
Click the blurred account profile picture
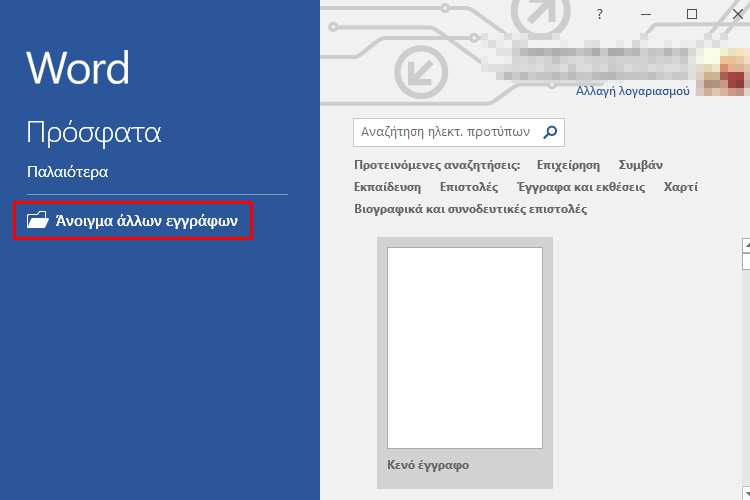point(723,71)
